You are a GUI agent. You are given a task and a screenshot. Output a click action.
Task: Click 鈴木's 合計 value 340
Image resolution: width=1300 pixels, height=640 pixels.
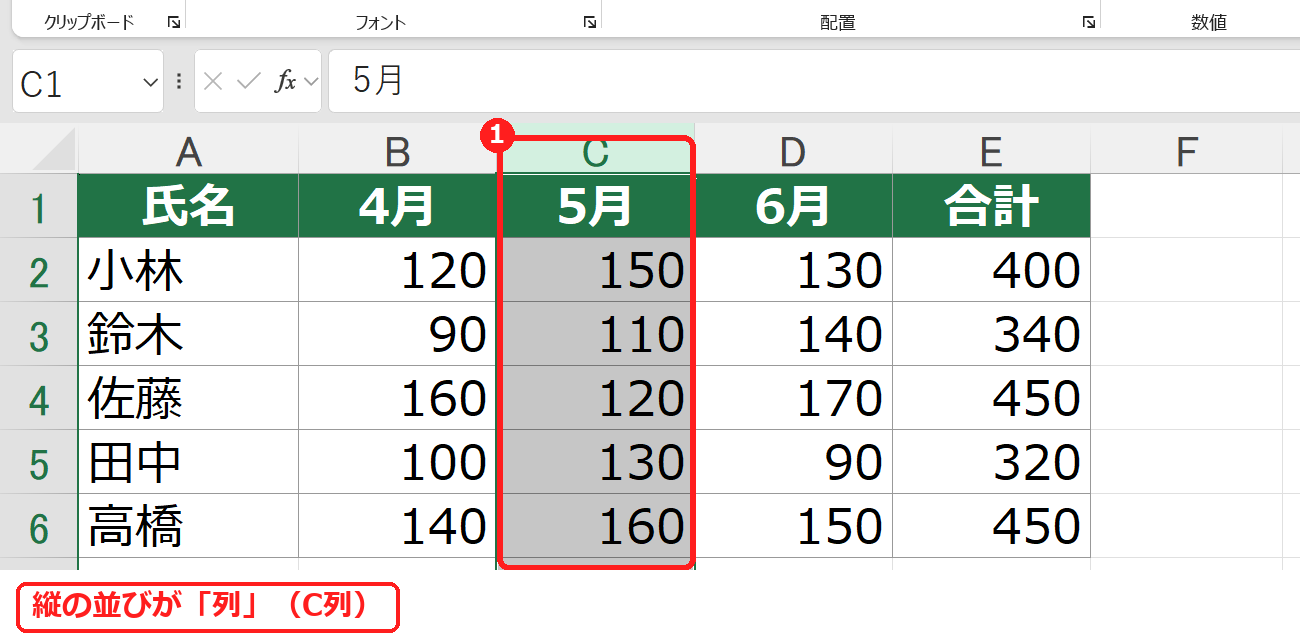[x=991, y=334]
